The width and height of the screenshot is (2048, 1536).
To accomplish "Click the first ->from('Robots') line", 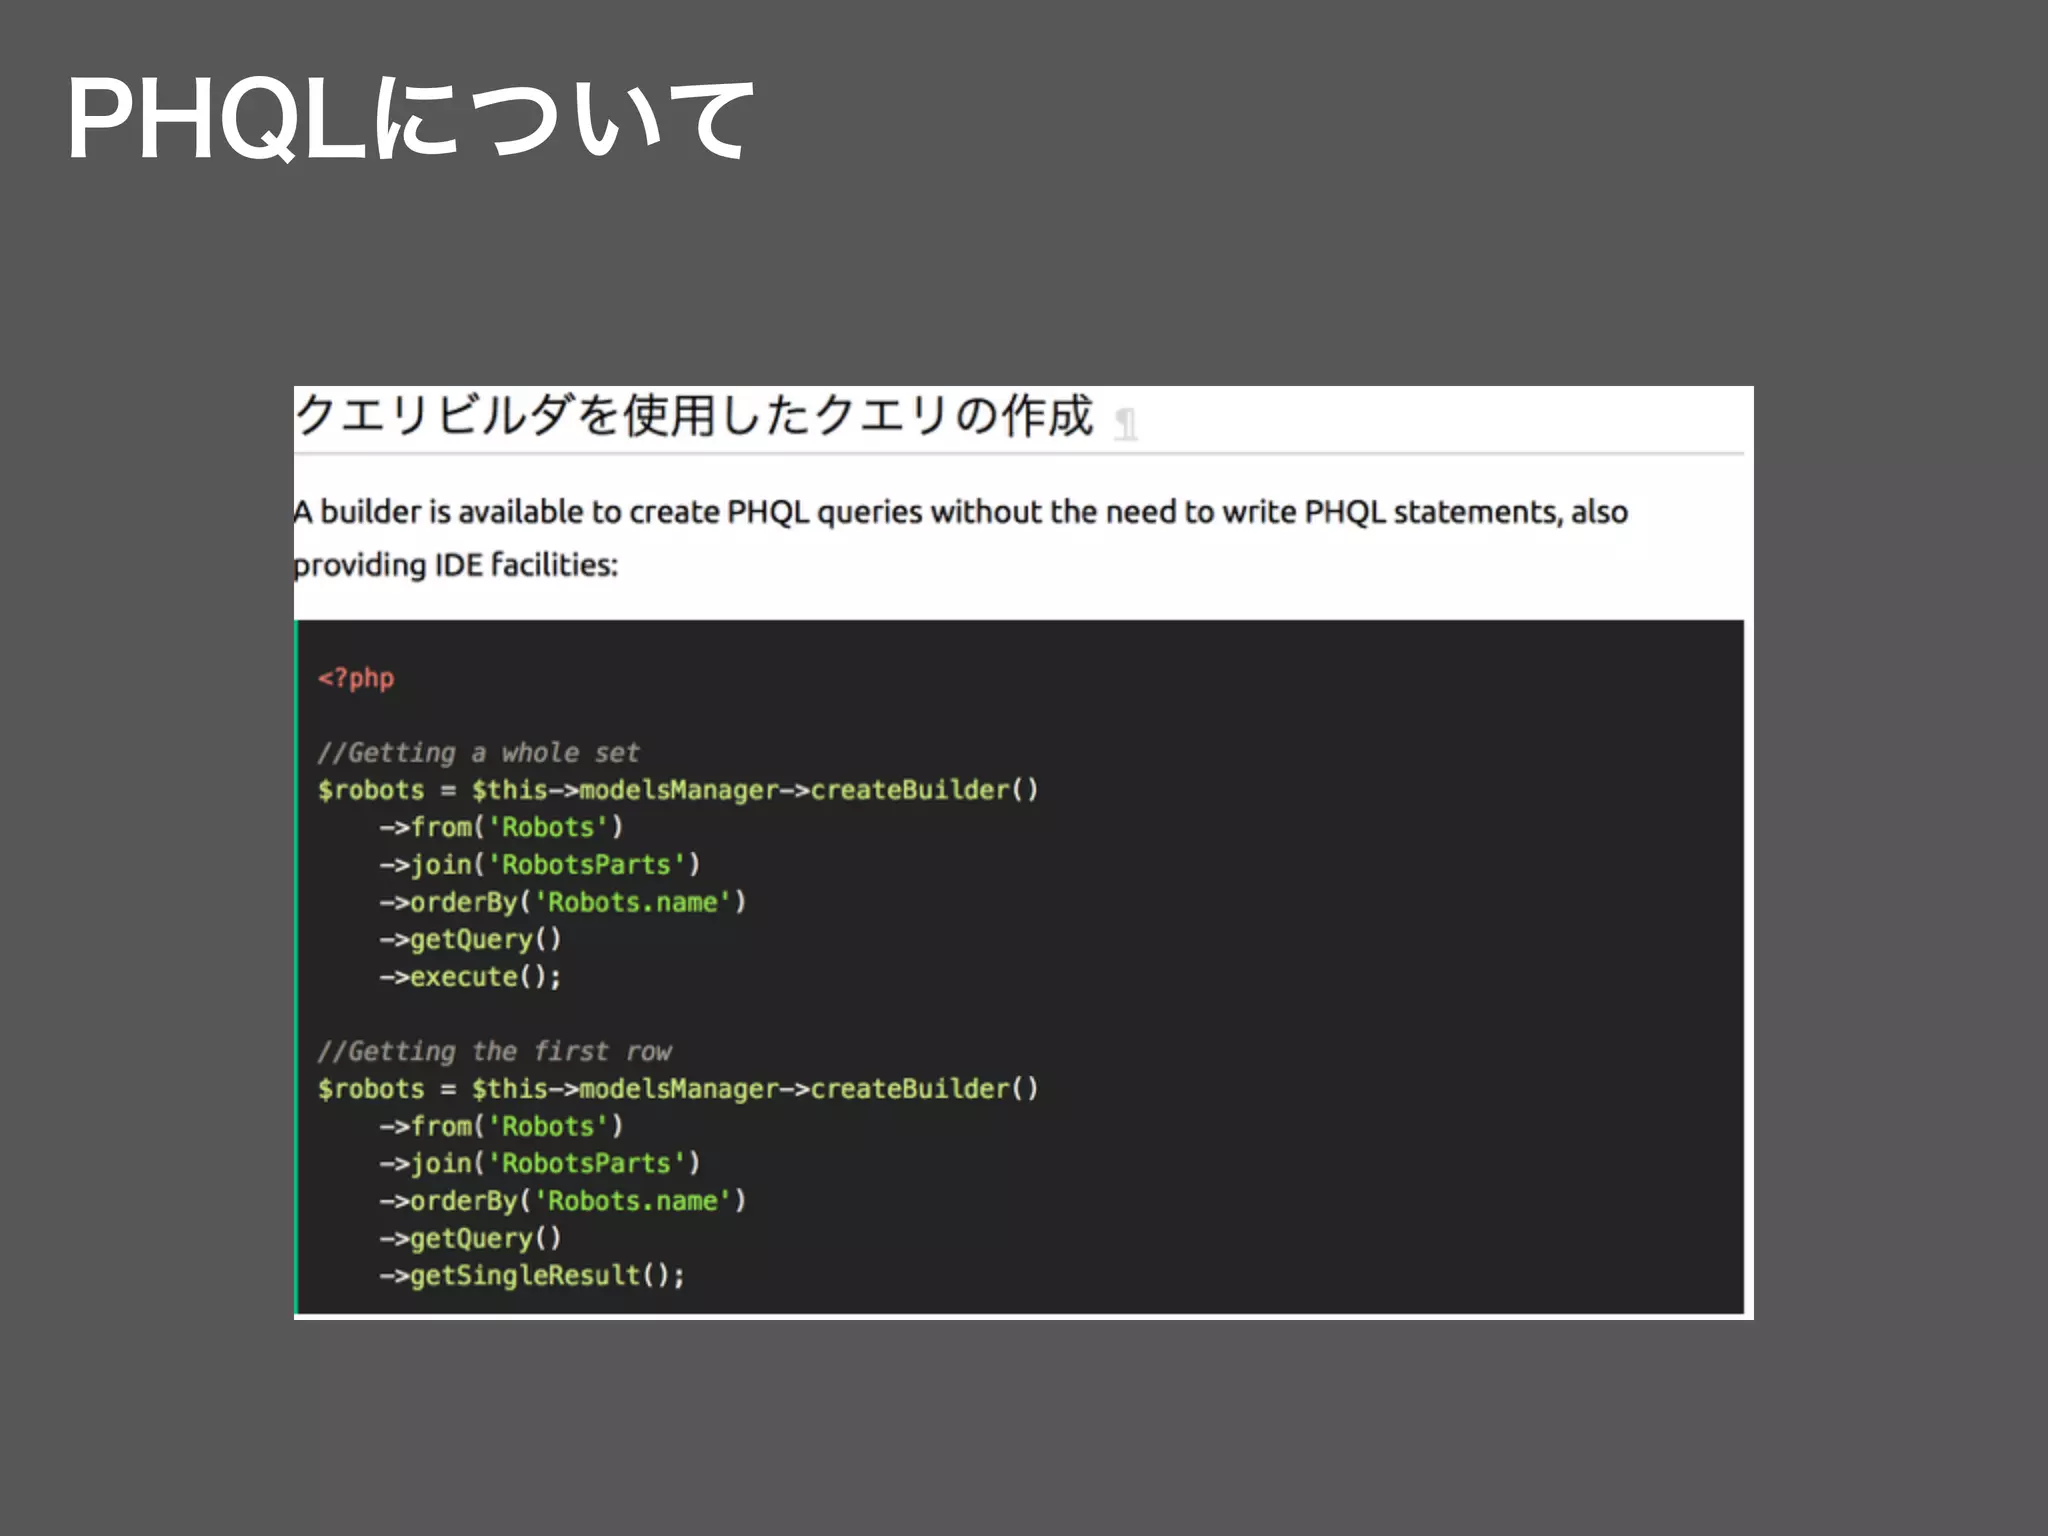I will (501, 827).
